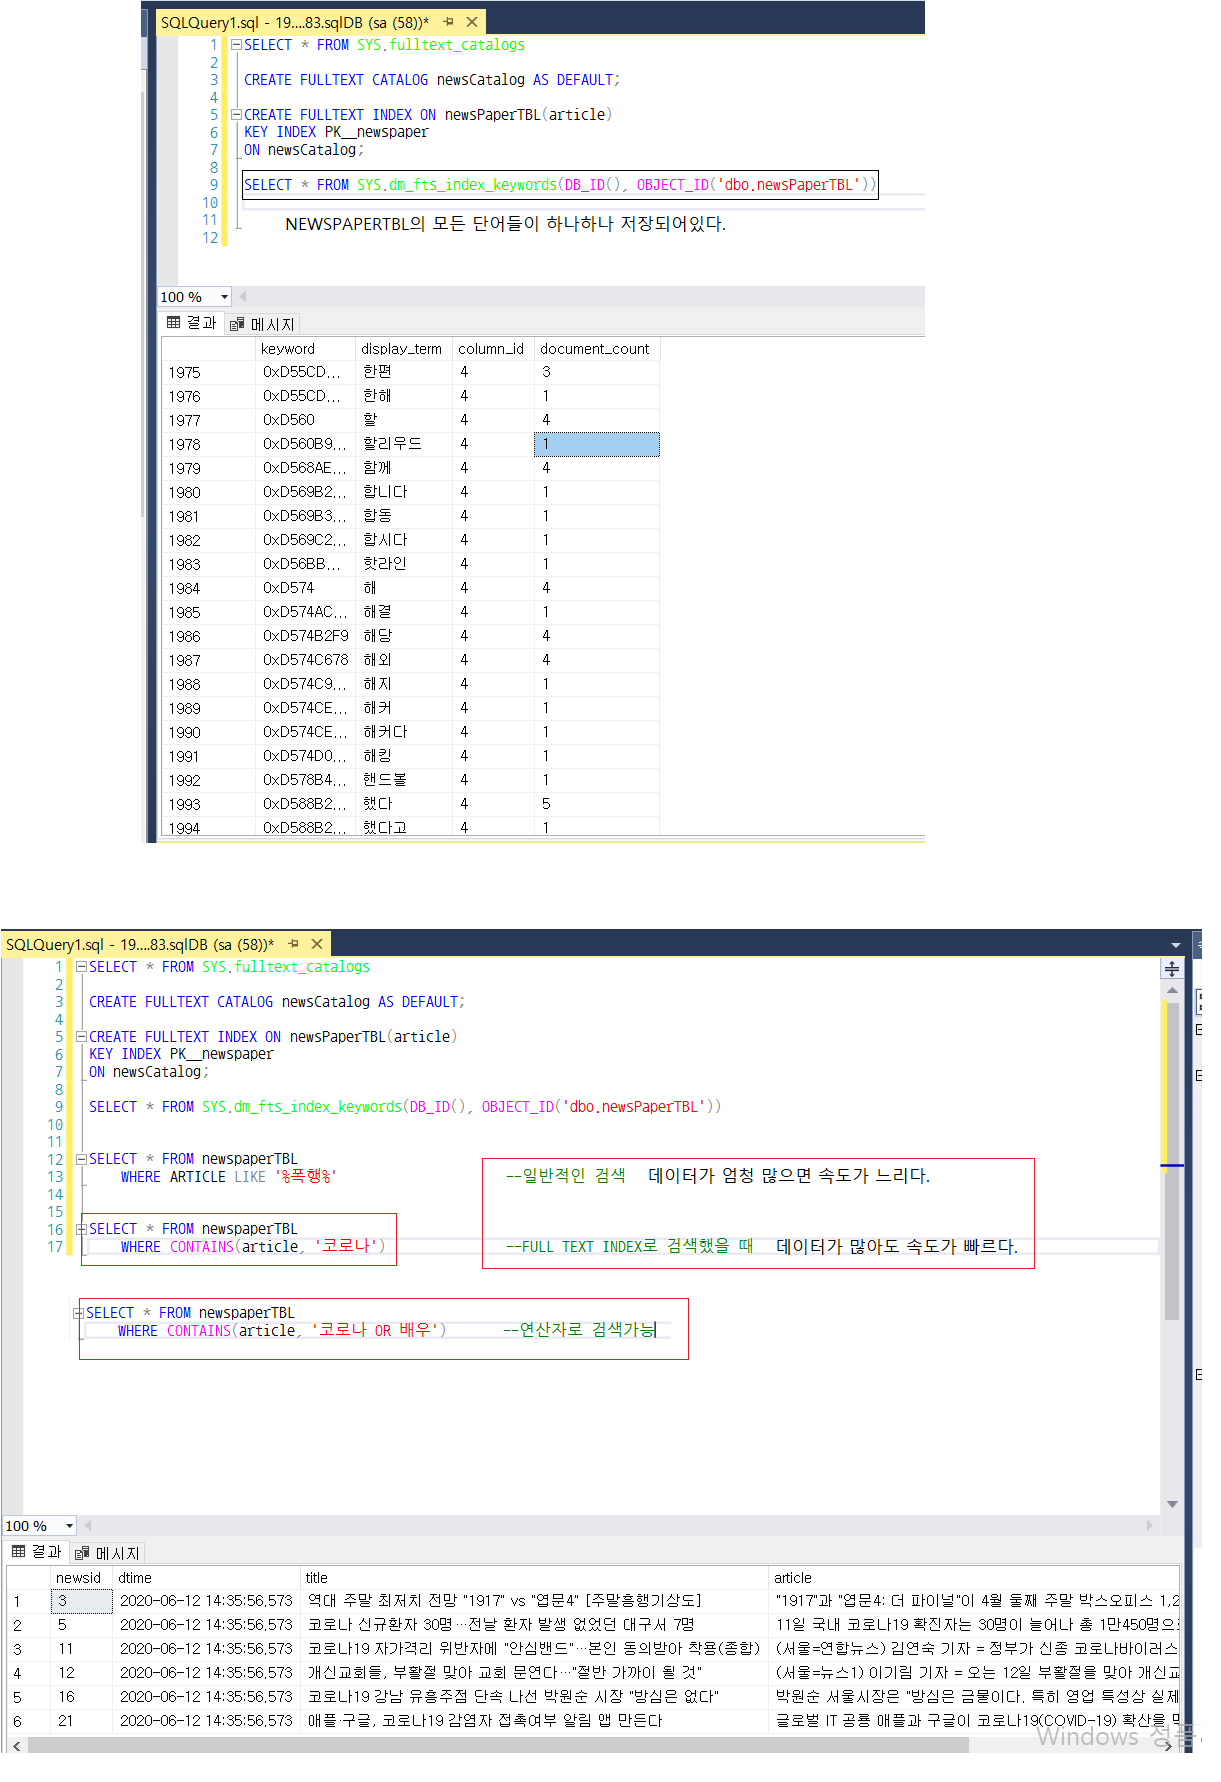The image size is (1221, 1782).
Task: Click display_term cell '할리우드'
Action: 404,444
